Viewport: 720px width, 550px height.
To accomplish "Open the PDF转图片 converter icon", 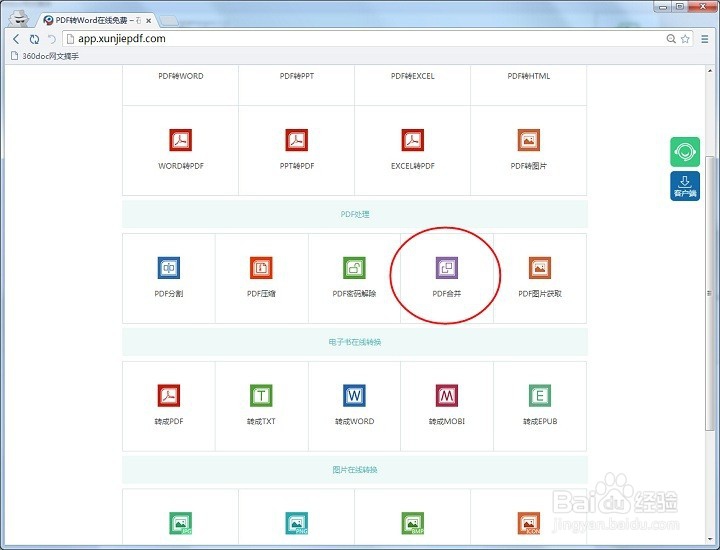I will (529, 140).
